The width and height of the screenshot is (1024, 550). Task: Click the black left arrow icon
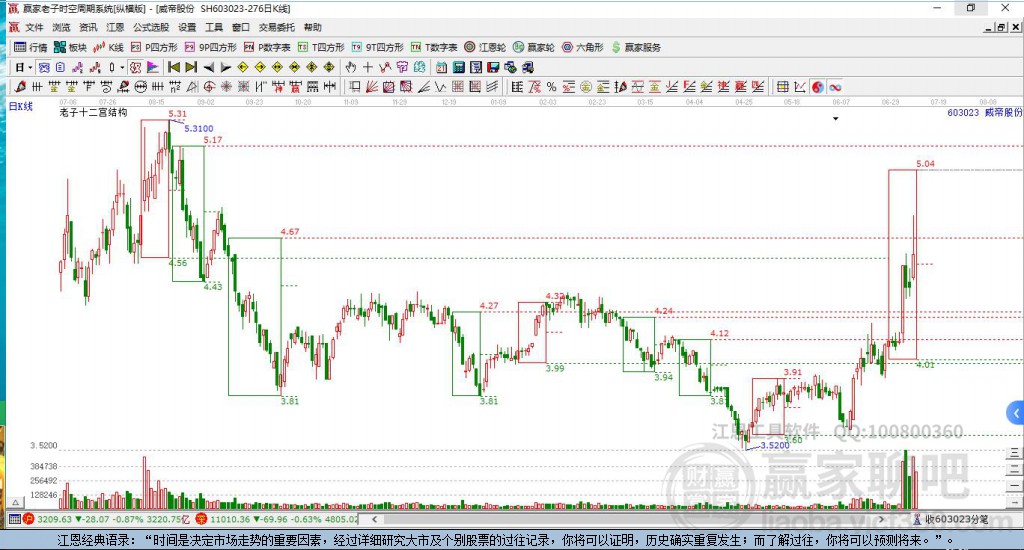(x=208, y=67)
